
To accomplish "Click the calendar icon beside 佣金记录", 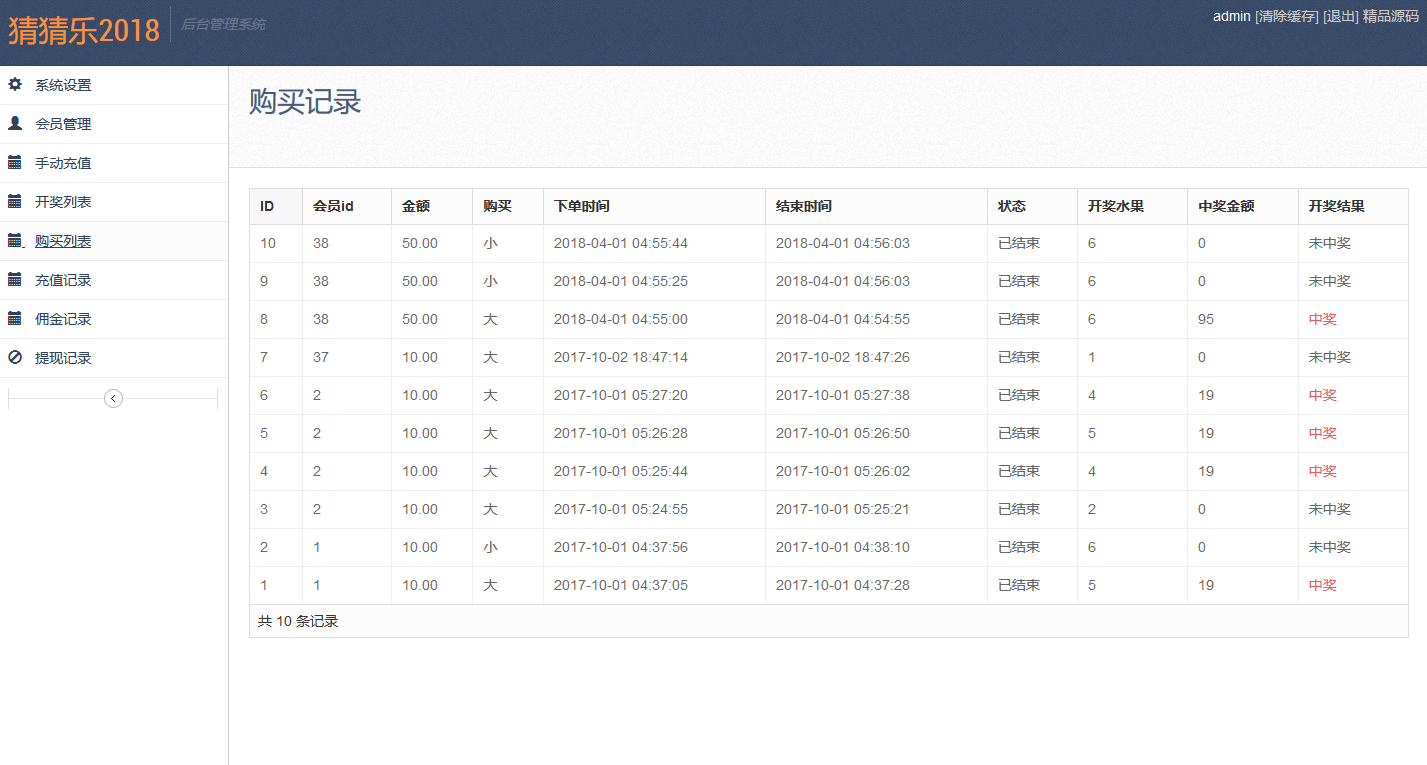I will click(15, 319).
